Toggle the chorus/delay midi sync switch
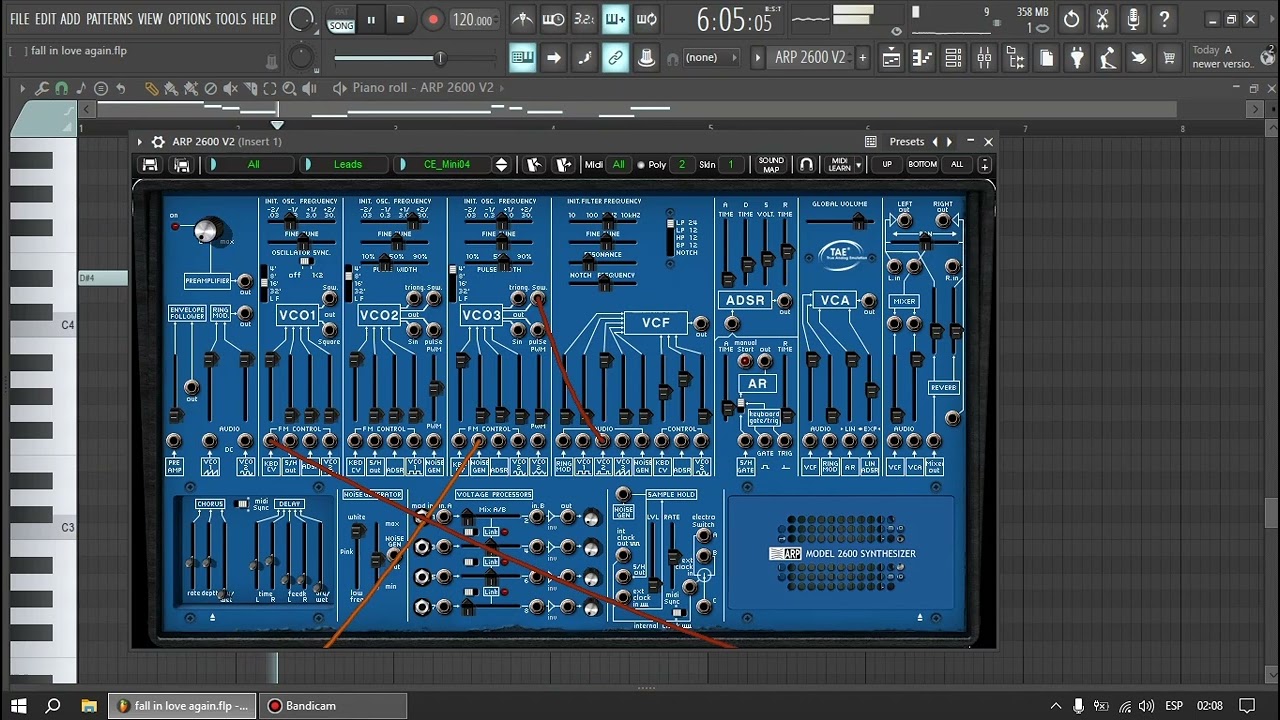This screenshot has width=1280, height=720. (x=241, y=504)
